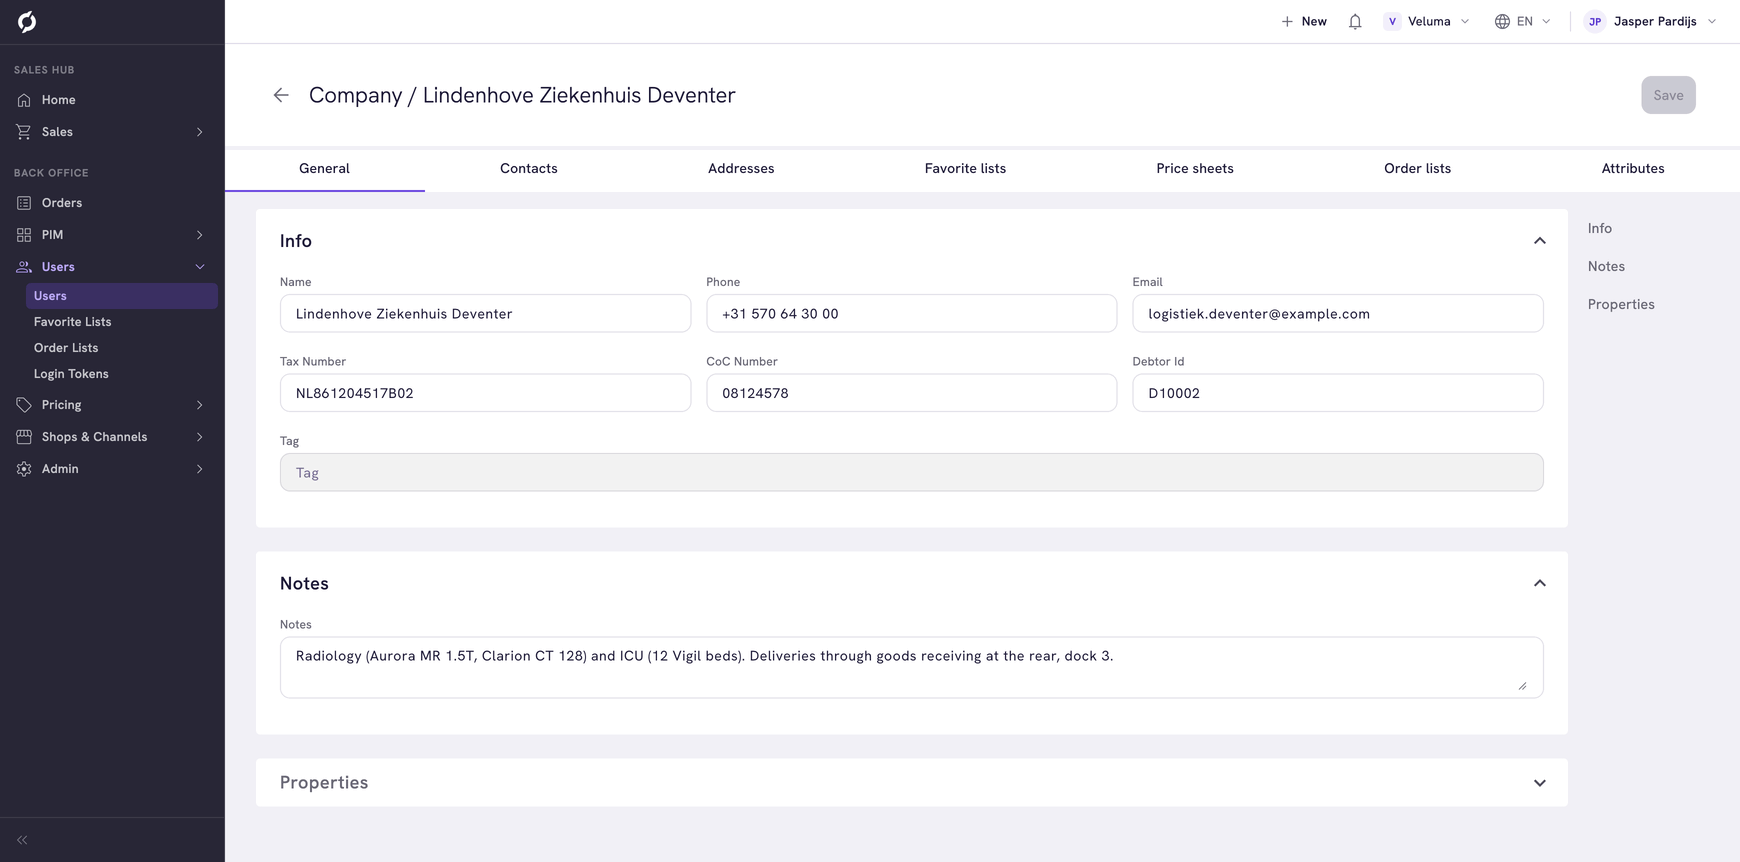Click the Email input field
Screen dimensions: 1740x862
click(x=1337, y=314)
